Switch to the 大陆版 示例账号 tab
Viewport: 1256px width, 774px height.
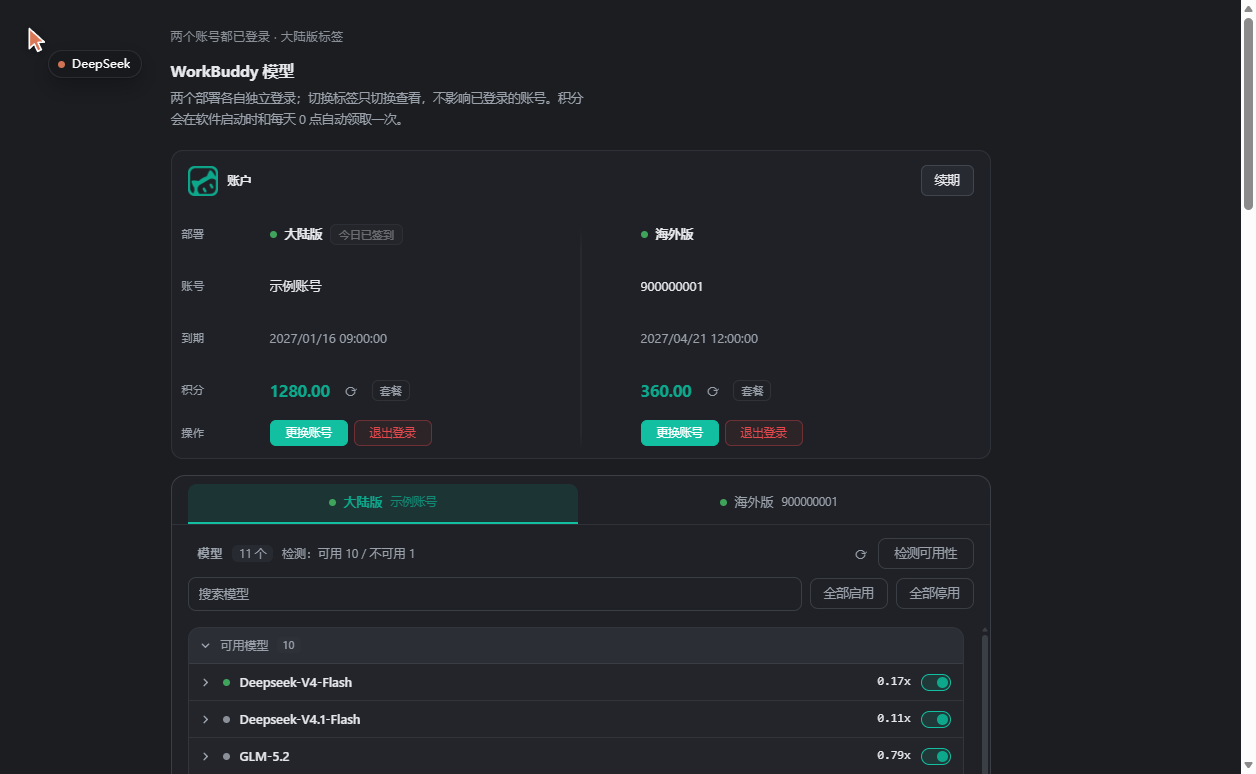(x=383, y=503)
